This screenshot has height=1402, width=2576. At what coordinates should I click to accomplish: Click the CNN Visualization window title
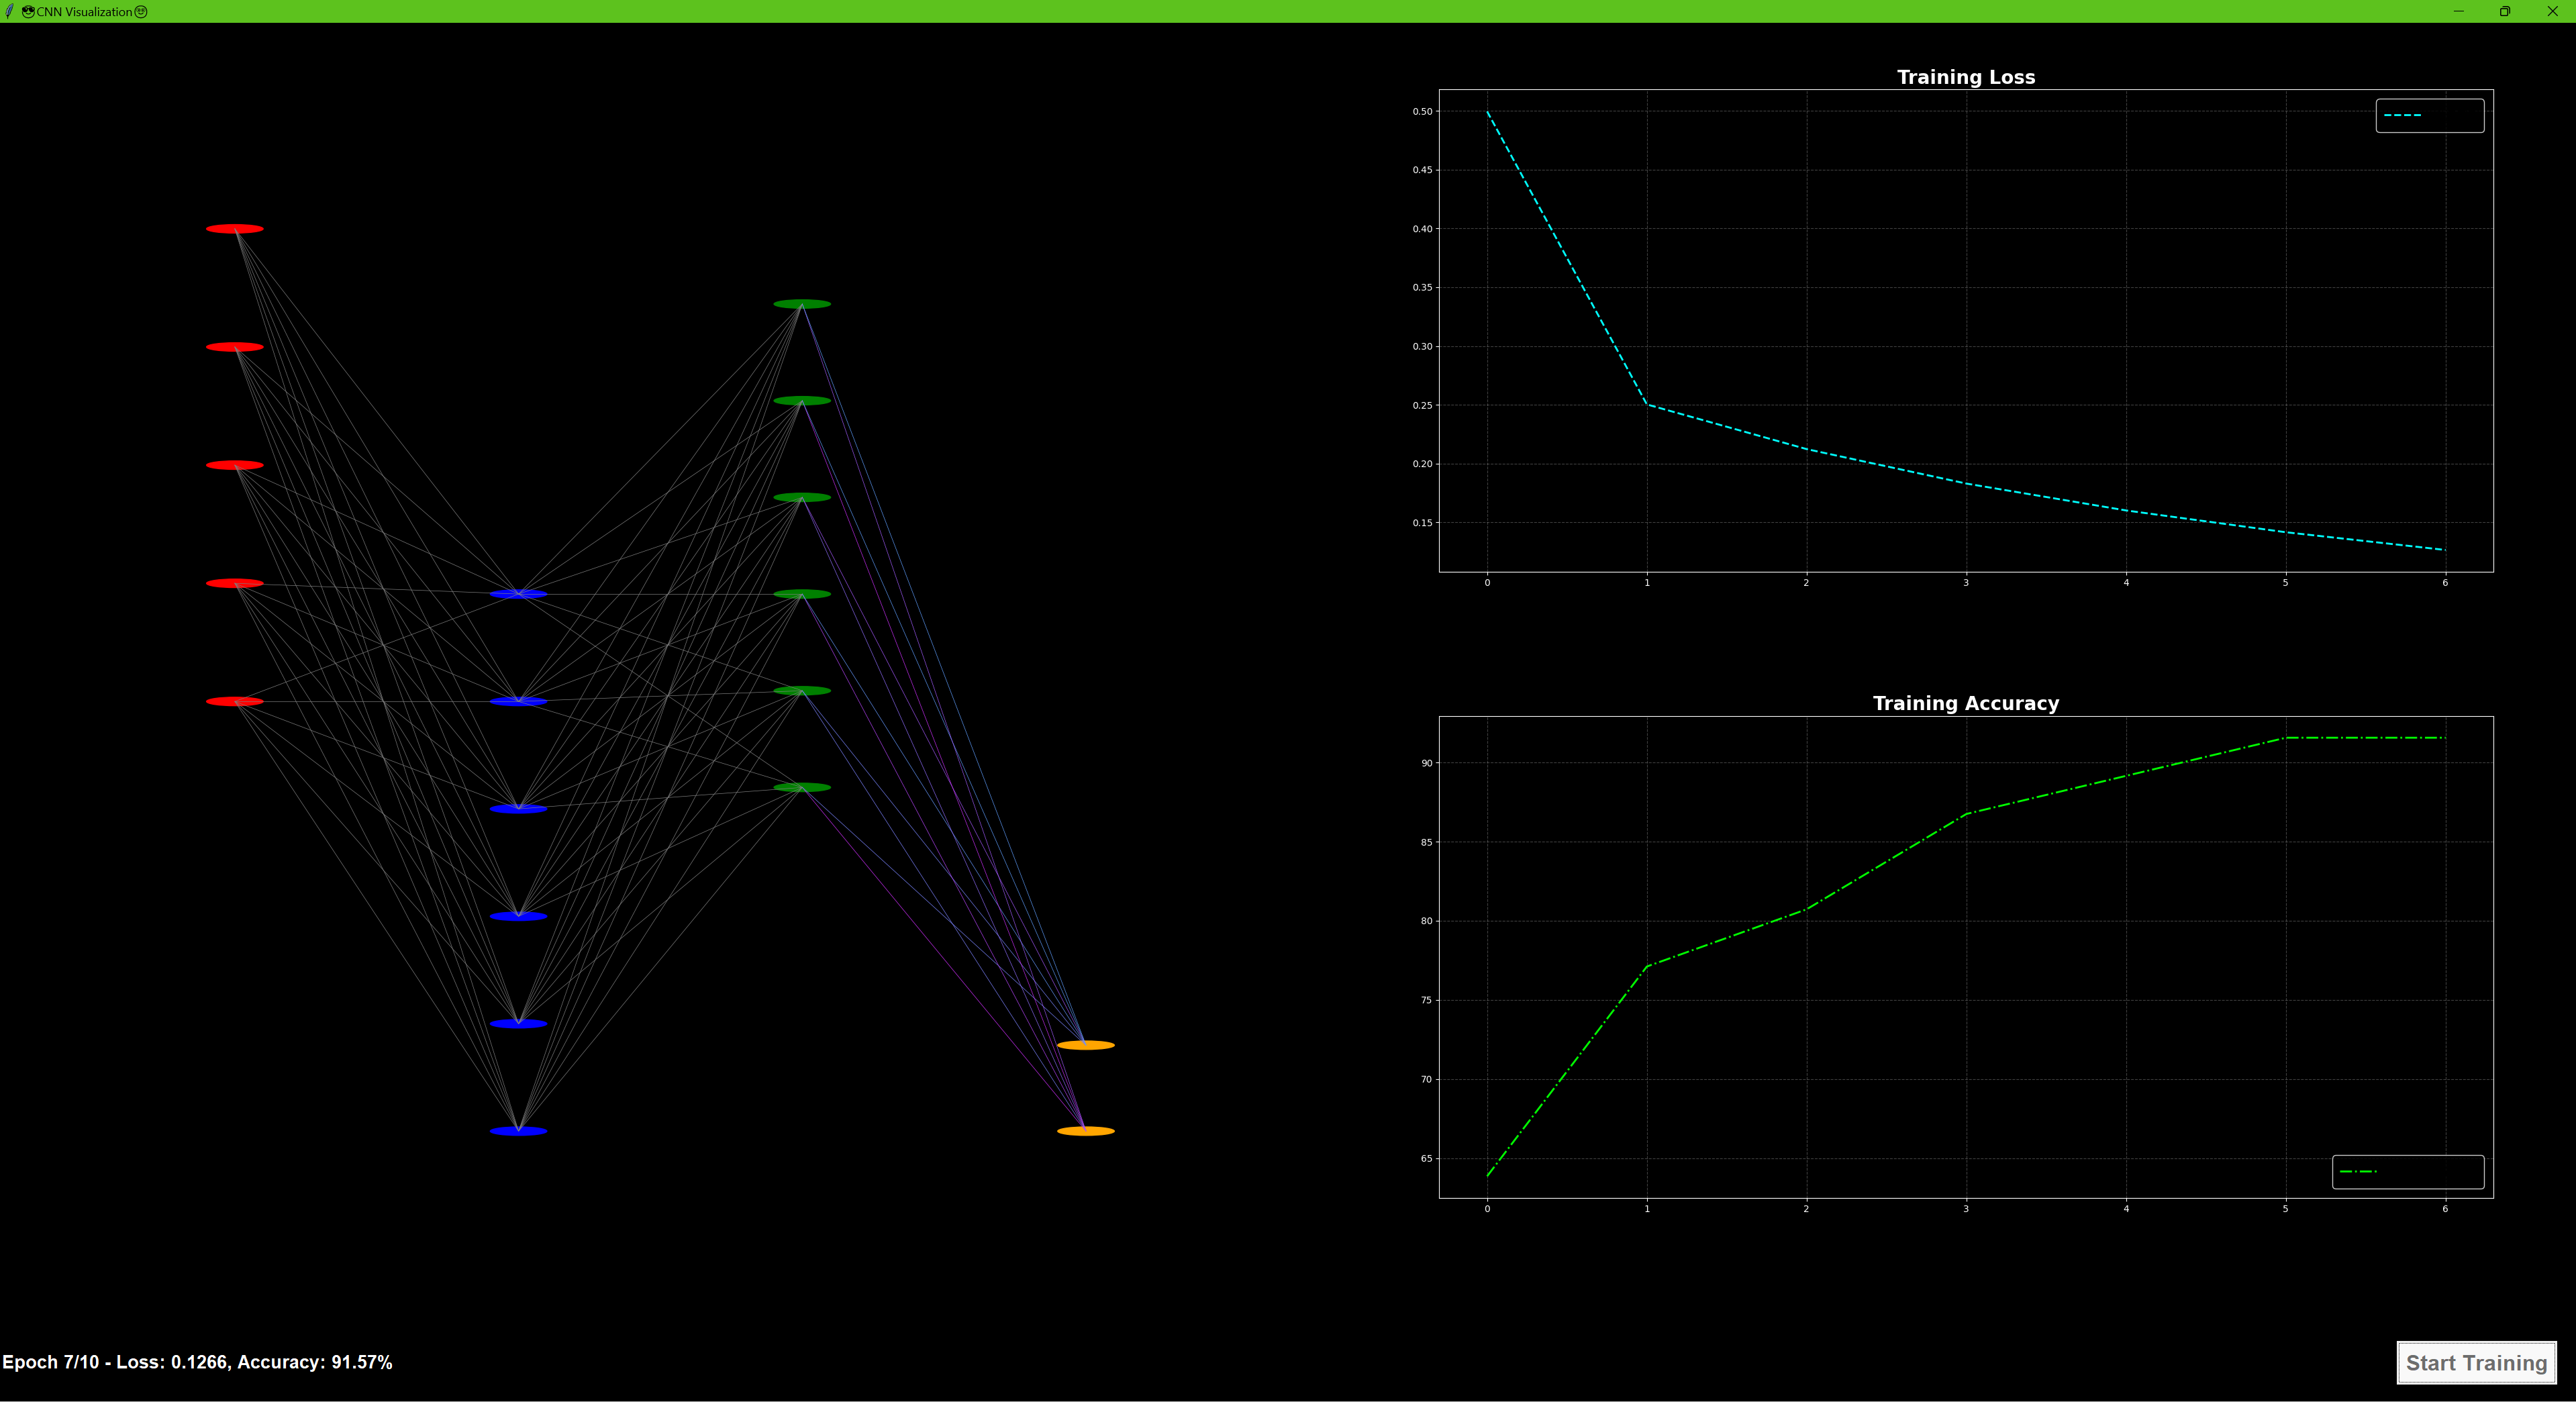tap(84, 12)
